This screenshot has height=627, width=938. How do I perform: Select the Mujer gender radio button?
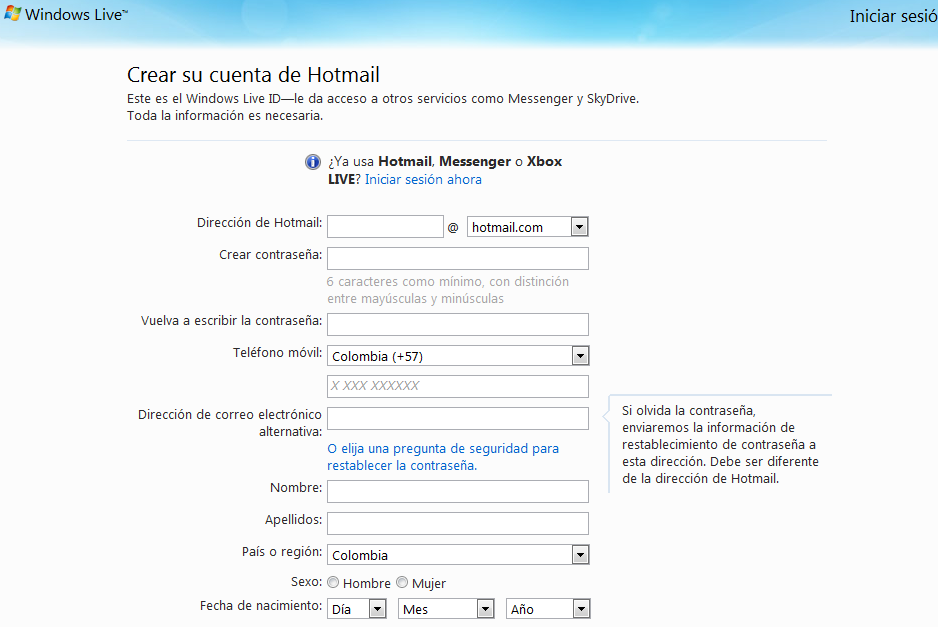click(401, 582)
